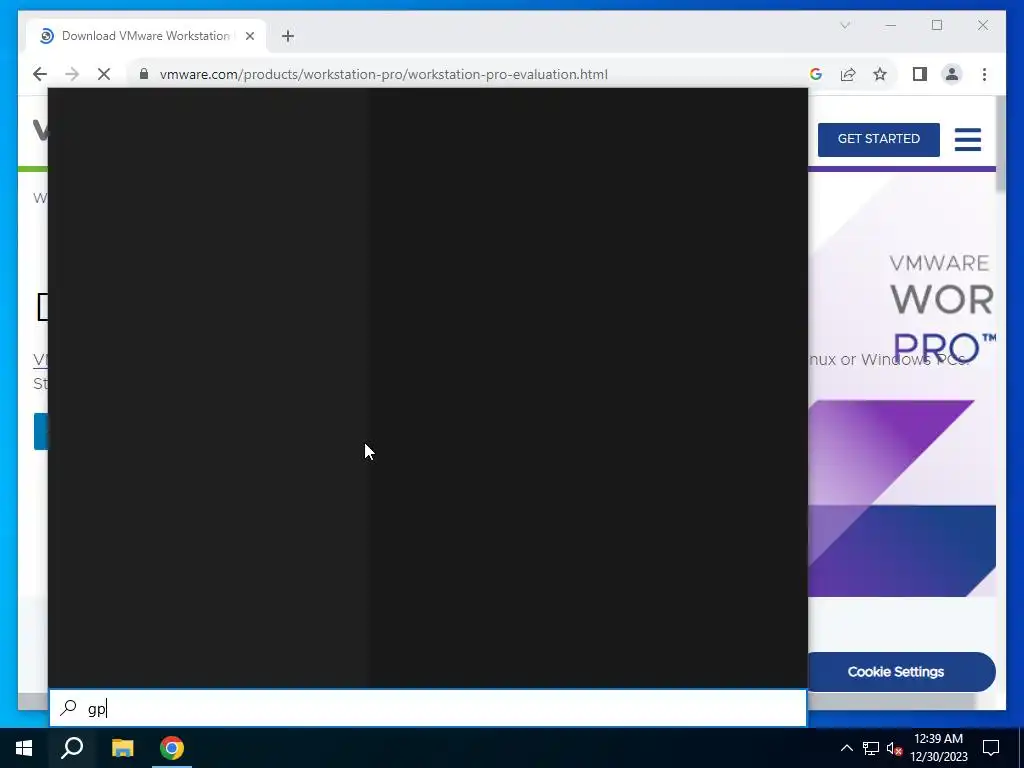Click the magnifier icon in the search box

pos(69,708)
